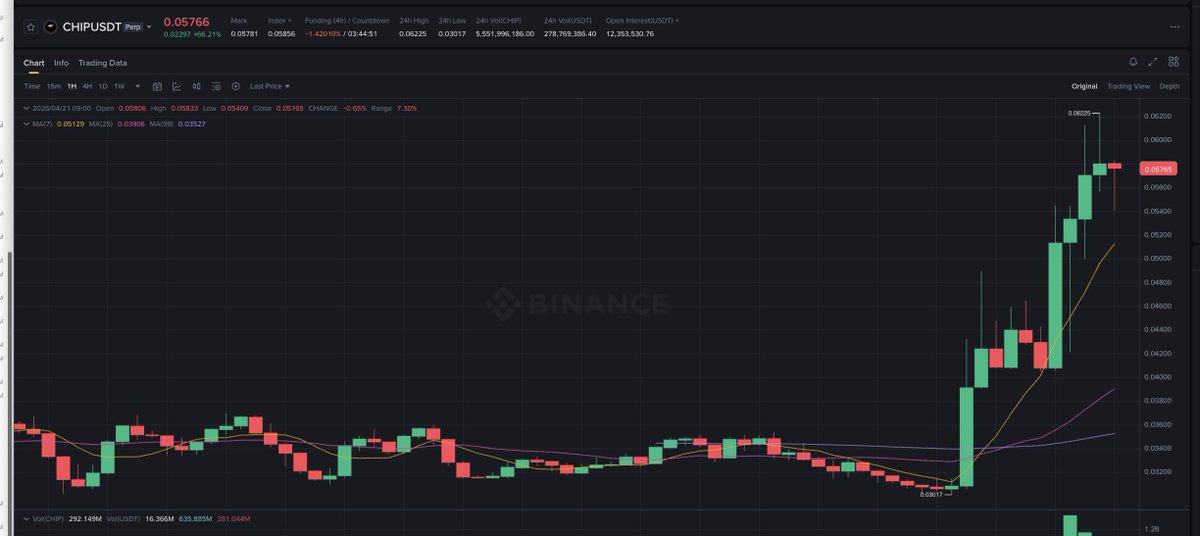Click the MA(7) value 0.05129

(73, 124)
